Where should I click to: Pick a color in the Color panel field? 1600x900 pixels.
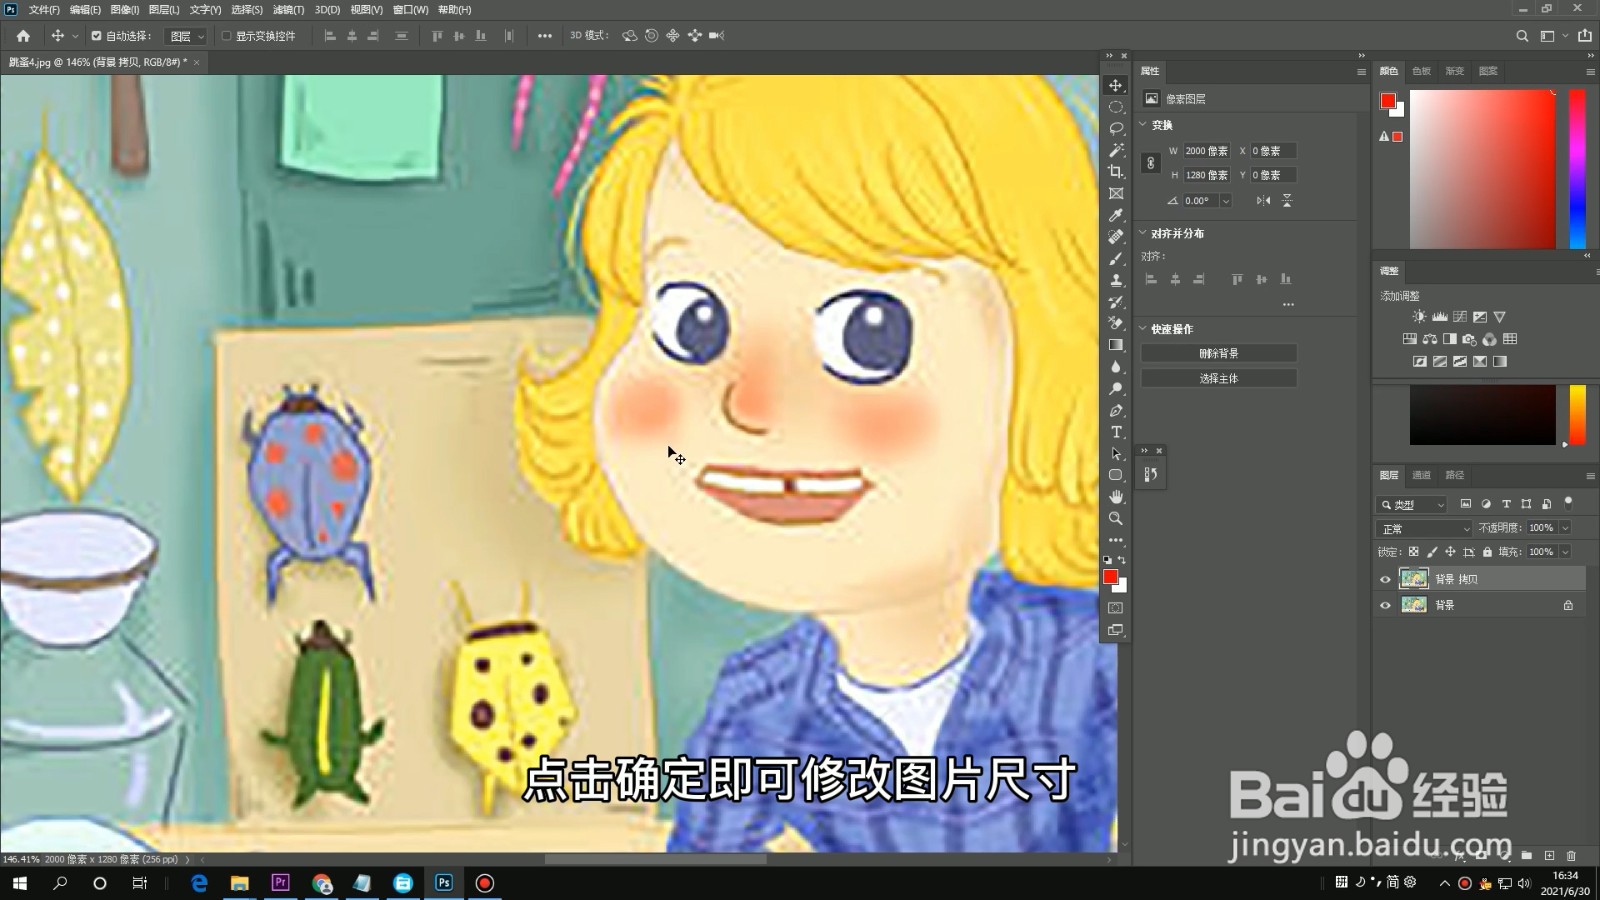[x=1483, y=169]
